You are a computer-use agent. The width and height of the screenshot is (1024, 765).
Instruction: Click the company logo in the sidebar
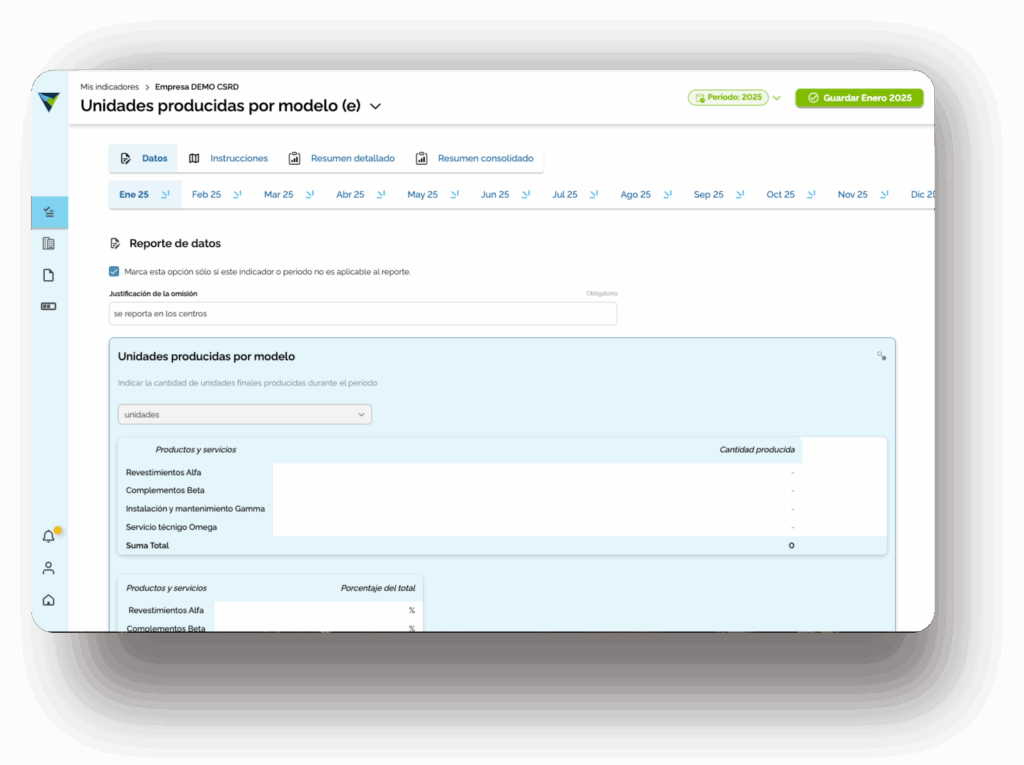click(49, 102)
